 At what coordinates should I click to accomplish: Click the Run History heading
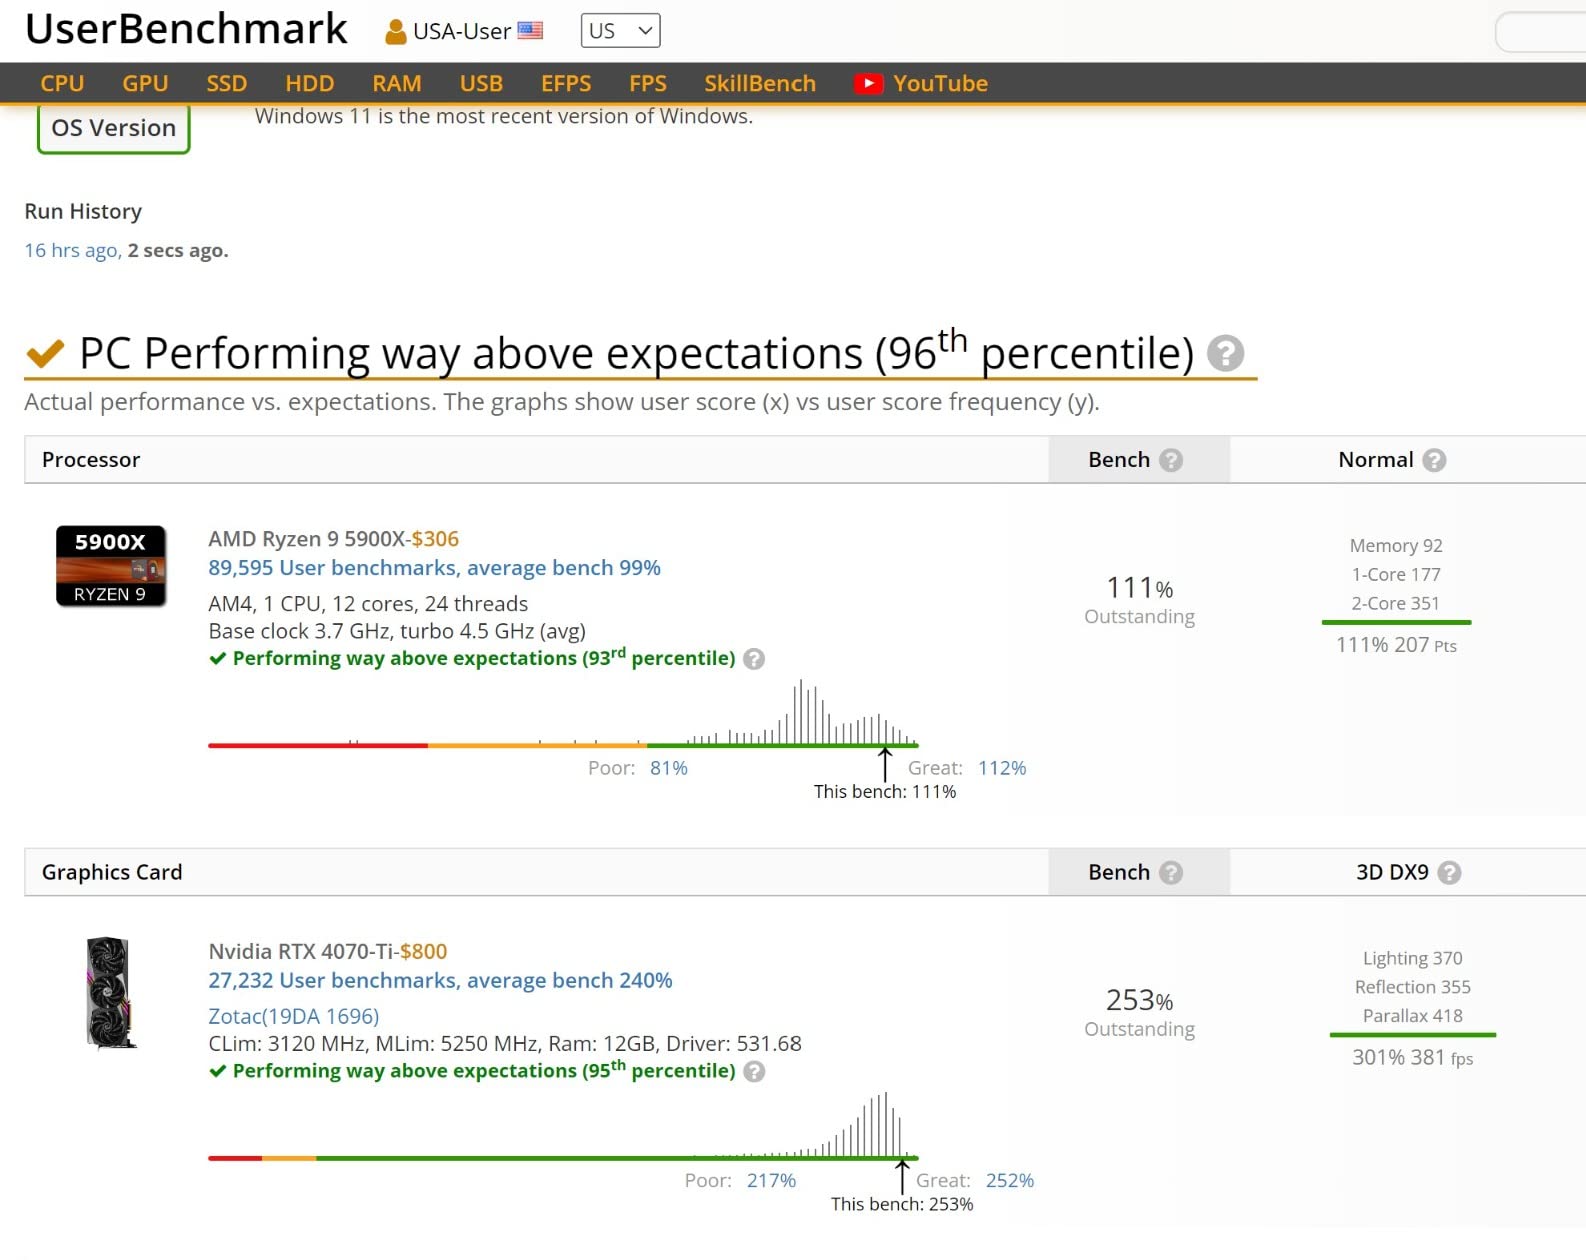click(x=83, y=212)
